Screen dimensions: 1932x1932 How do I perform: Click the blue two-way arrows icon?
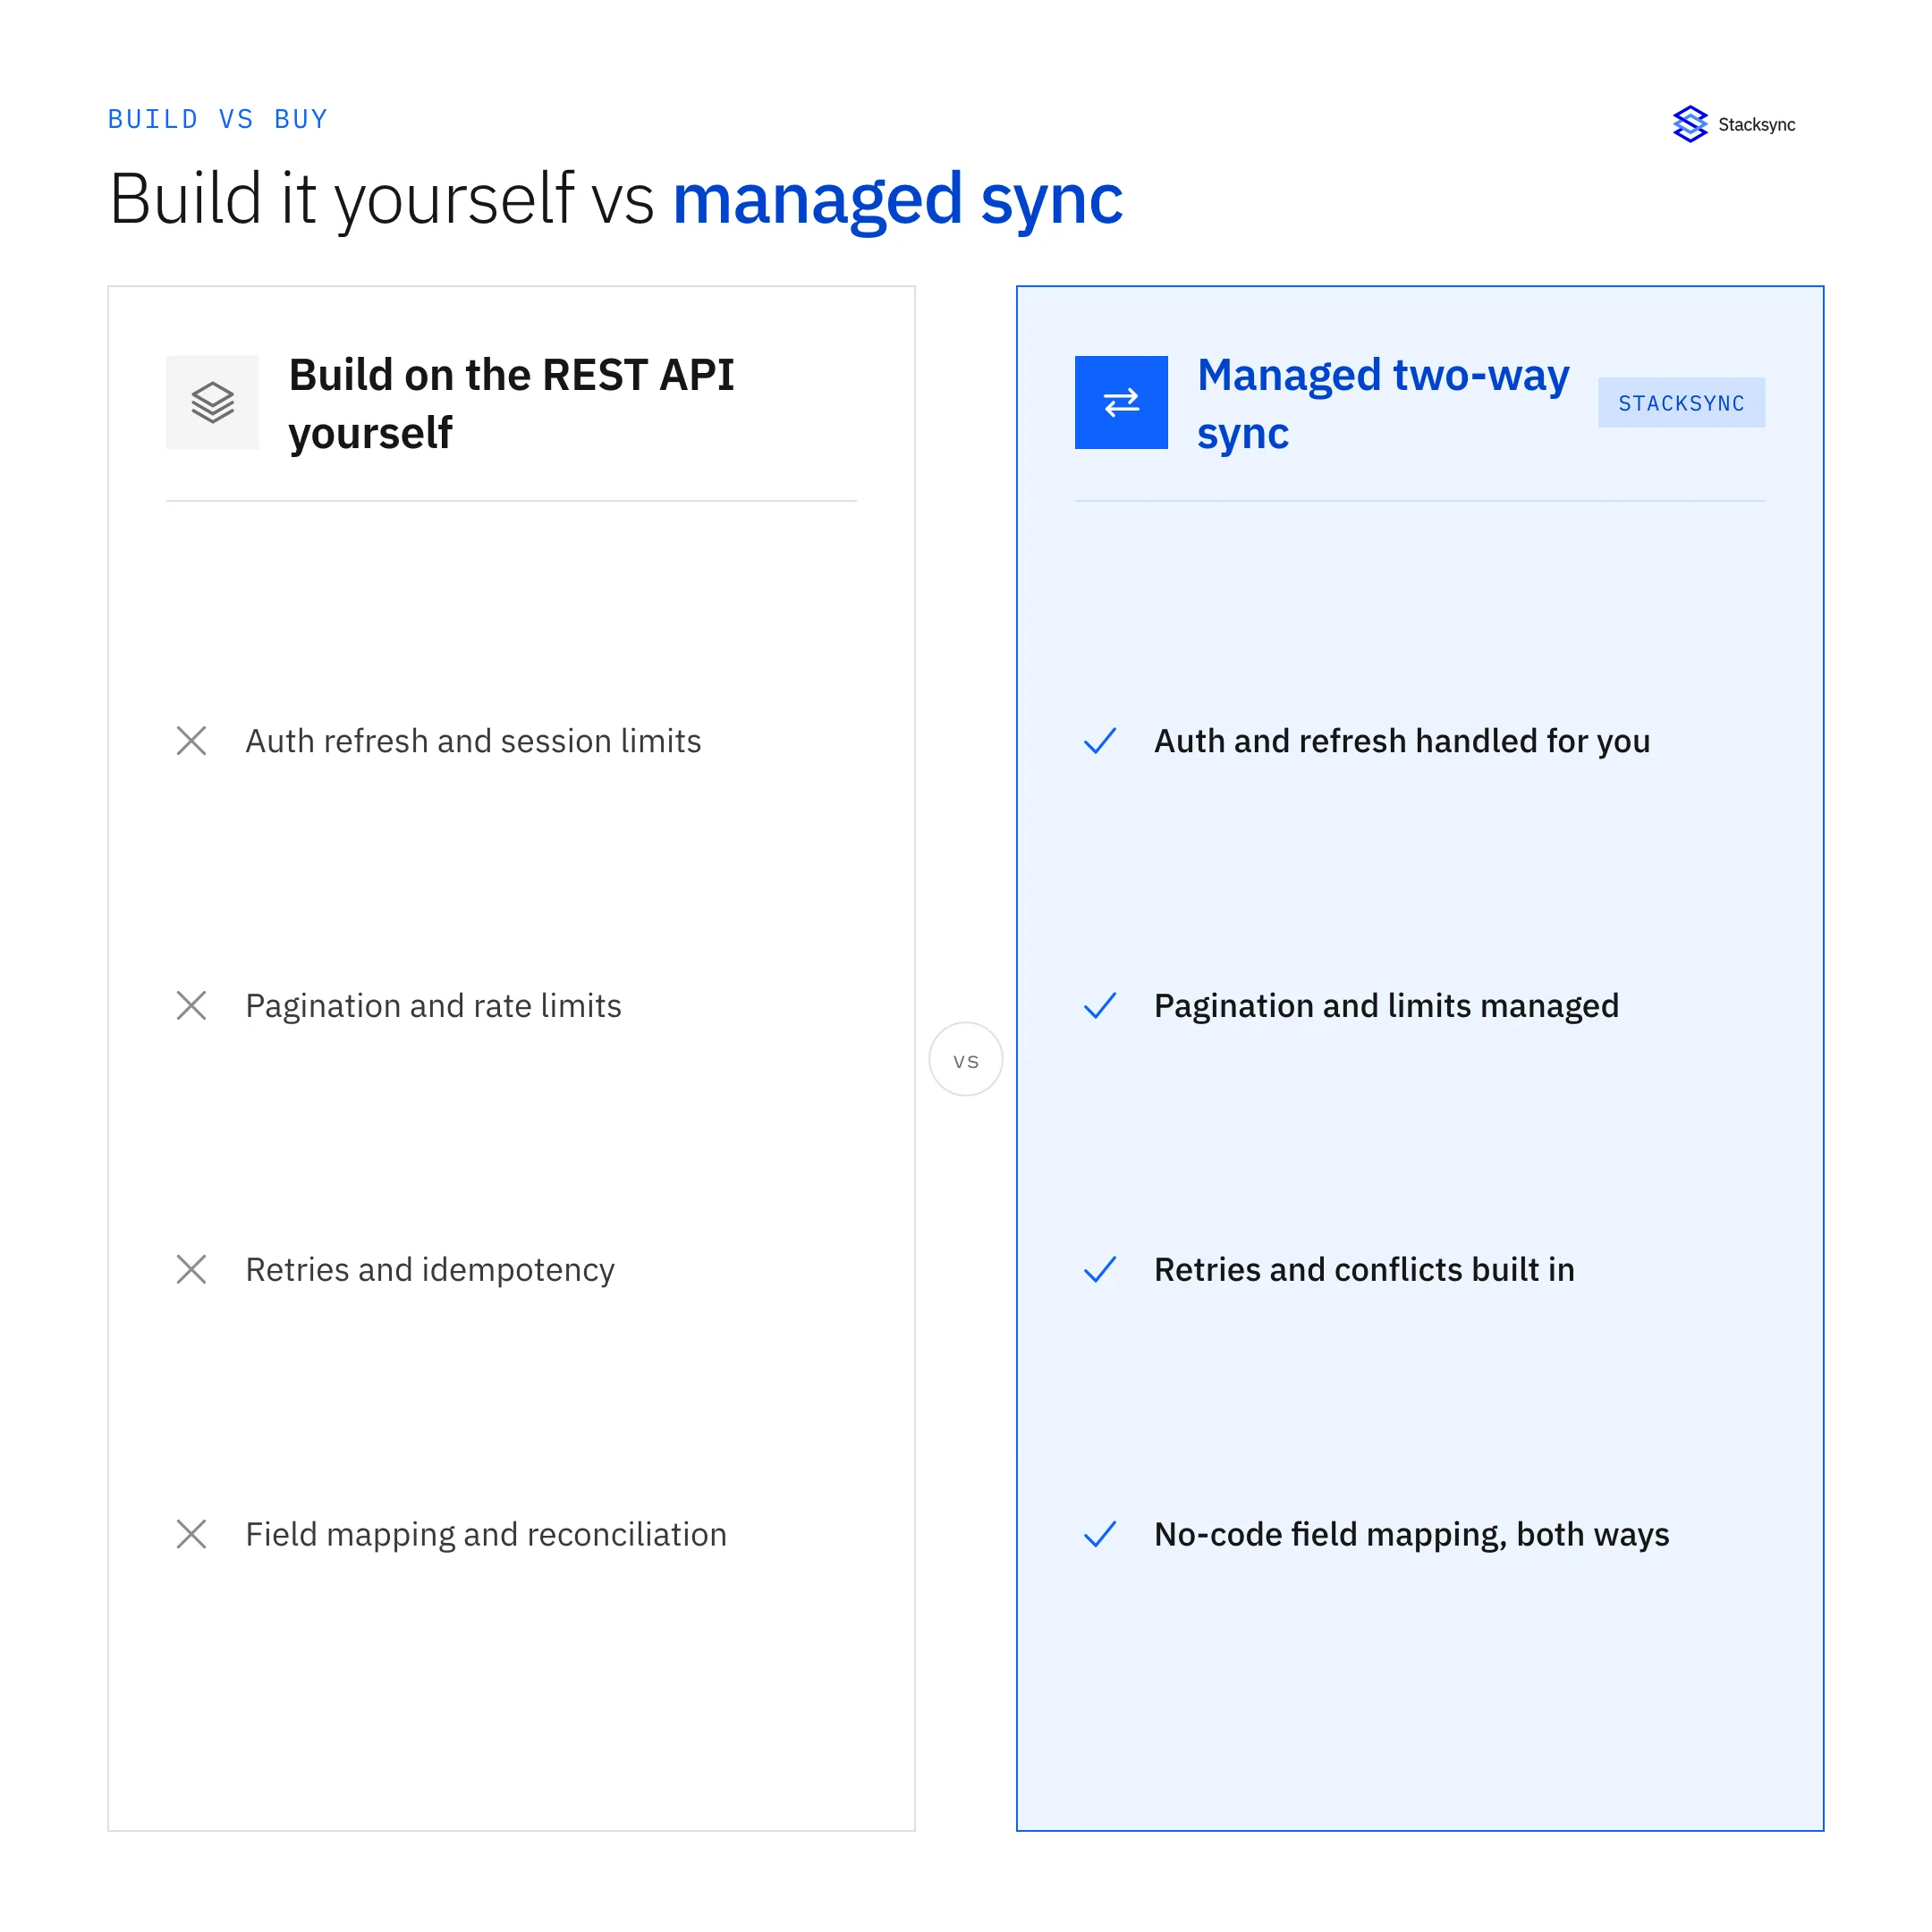pyautogui.click(x=1121, y=402)
